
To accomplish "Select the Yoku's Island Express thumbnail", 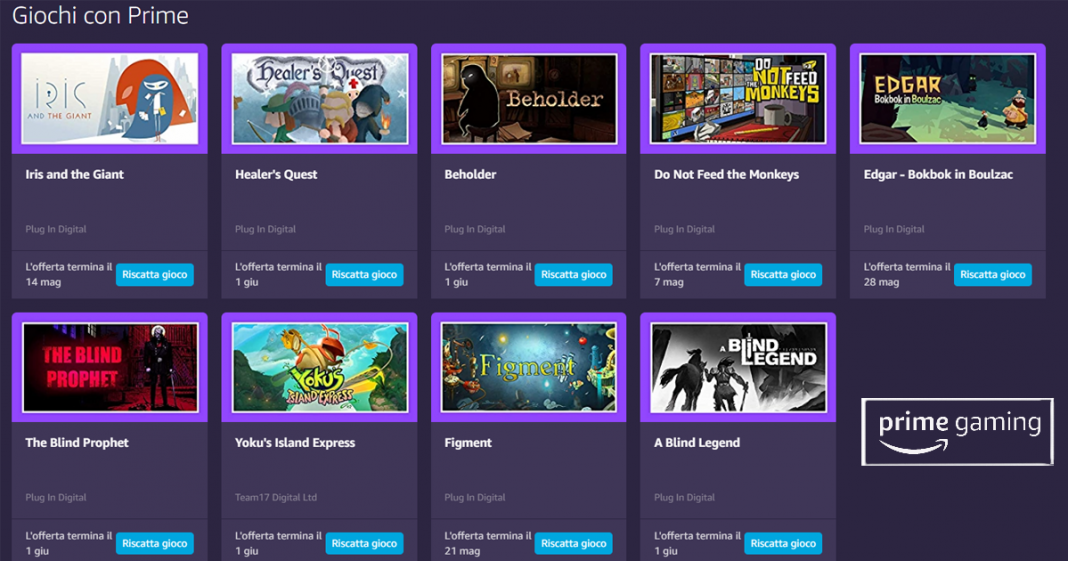I will pos(319,368).
